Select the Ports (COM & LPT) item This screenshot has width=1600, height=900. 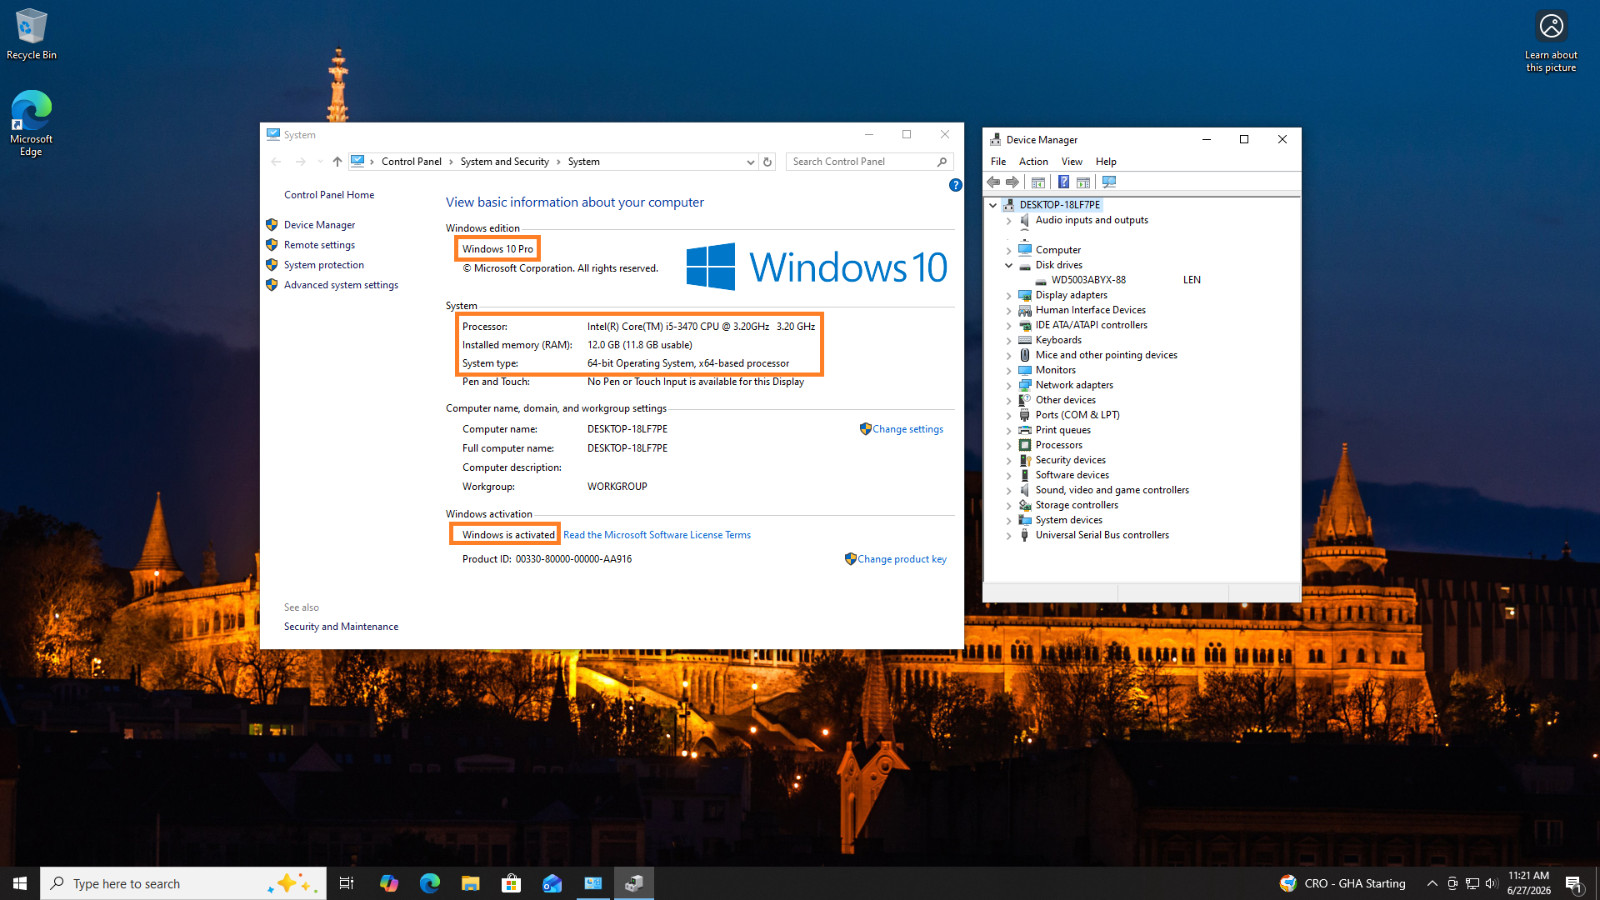coord(1077,415)
